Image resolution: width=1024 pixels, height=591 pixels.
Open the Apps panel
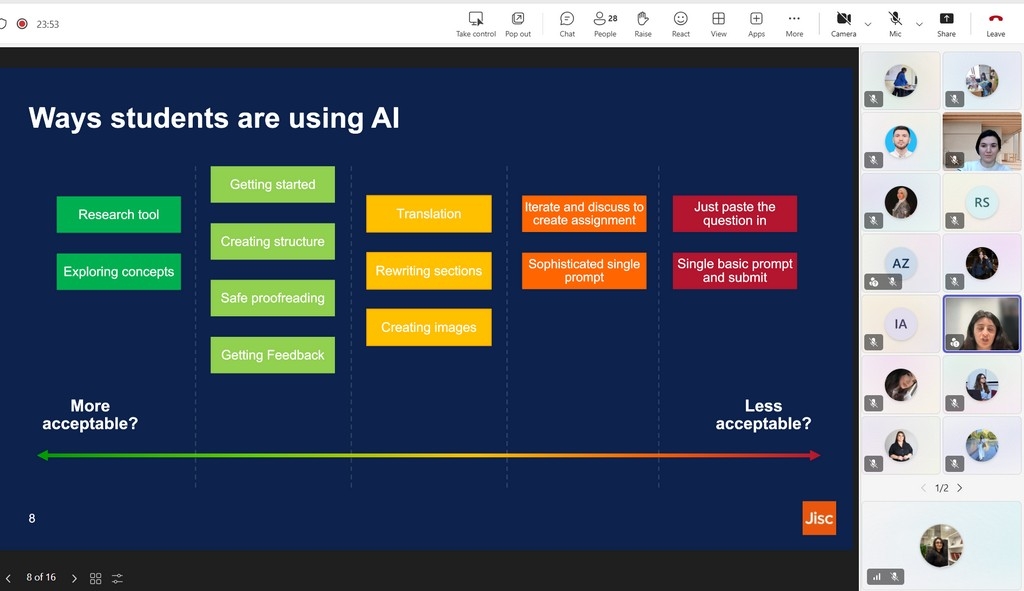point(756,23)
